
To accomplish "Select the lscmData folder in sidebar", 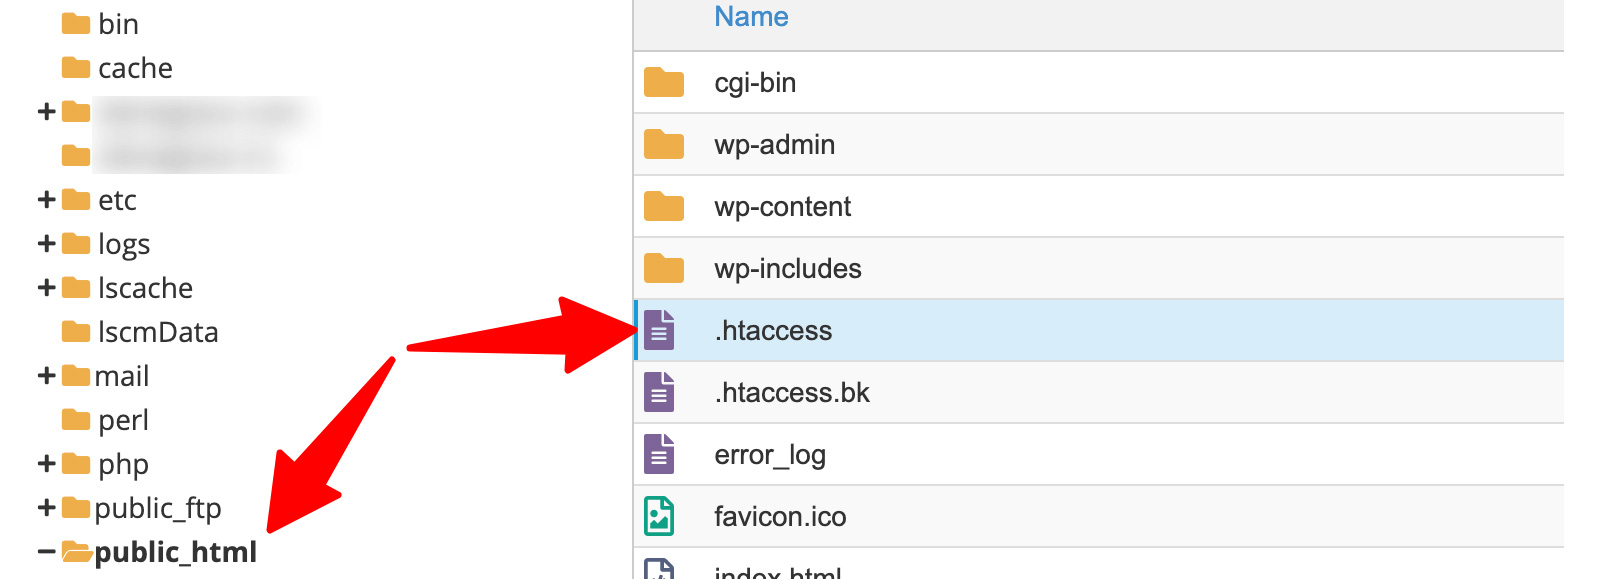I will pyautogui.click(x=157, y=332).
